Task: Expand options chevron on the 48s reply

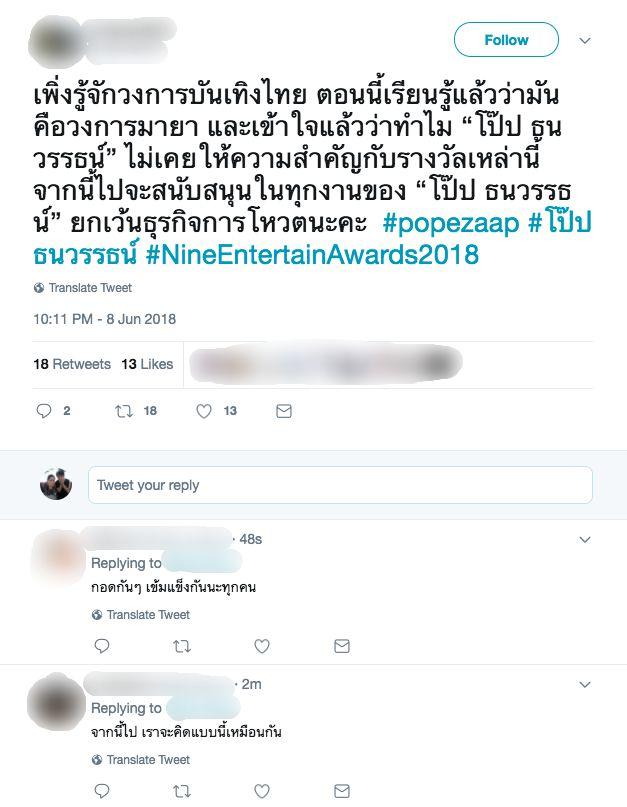Action: point(585,539)
